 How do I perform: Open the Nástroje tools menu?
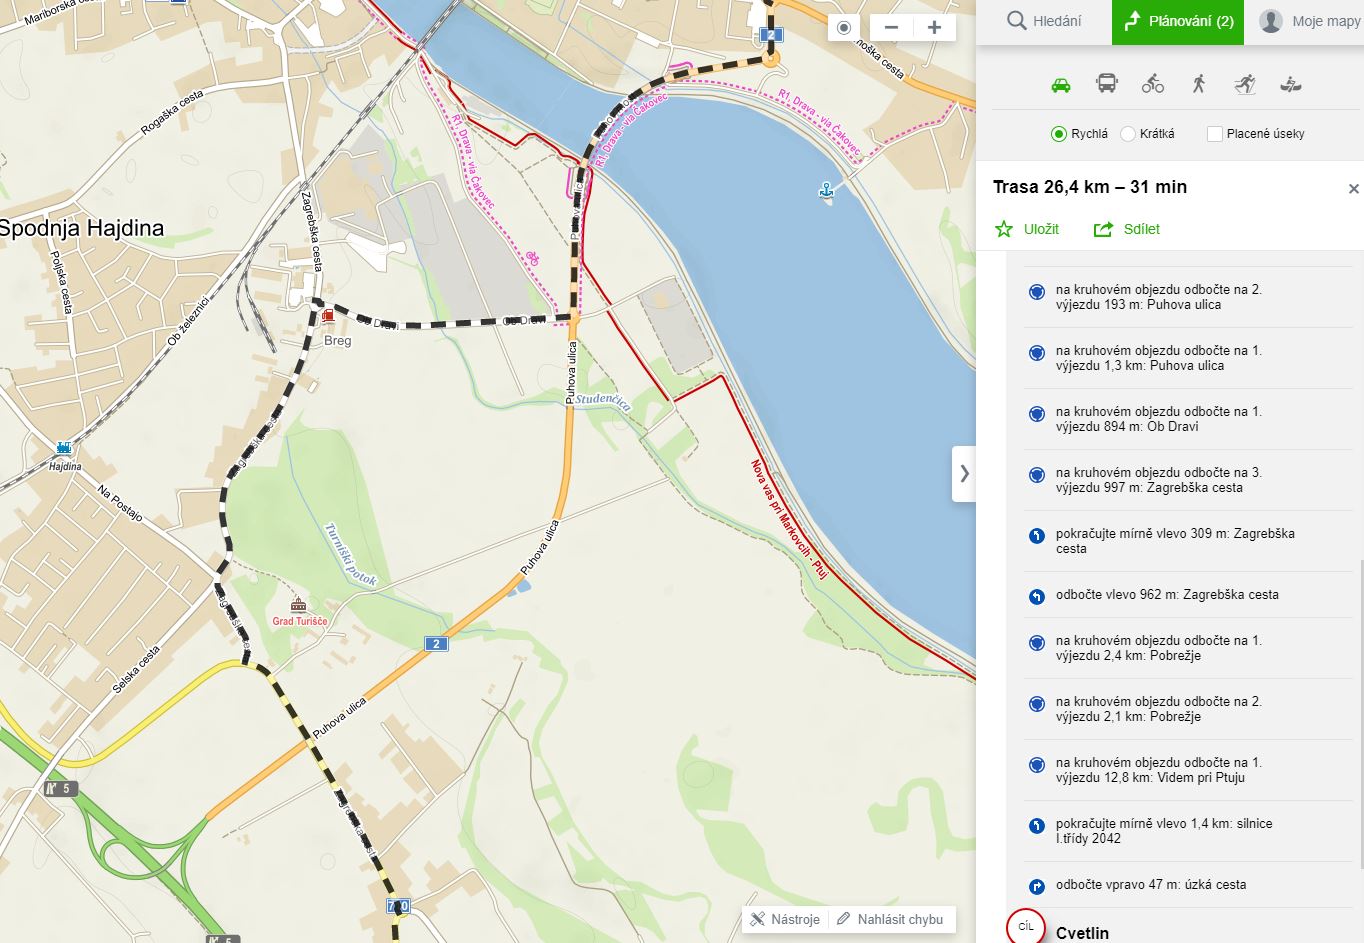pos(785,919)
